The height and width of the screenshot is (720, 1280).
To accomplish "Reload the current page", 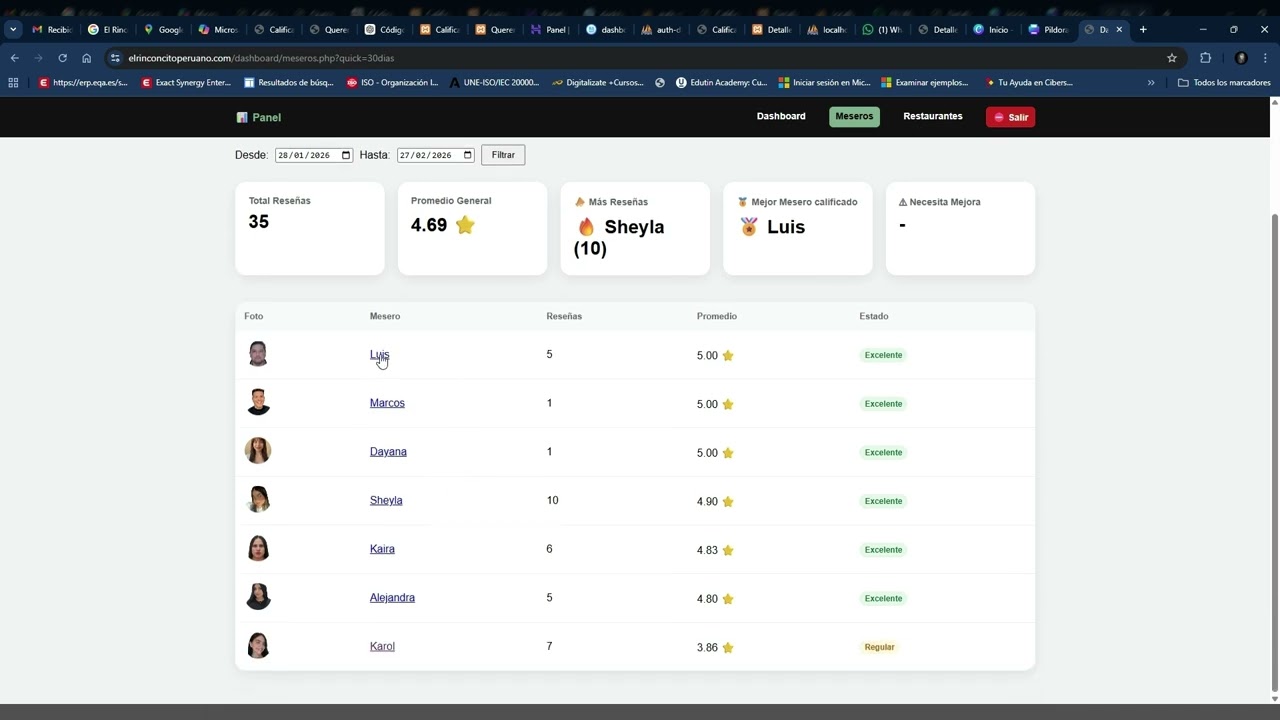I will (62, 58).
